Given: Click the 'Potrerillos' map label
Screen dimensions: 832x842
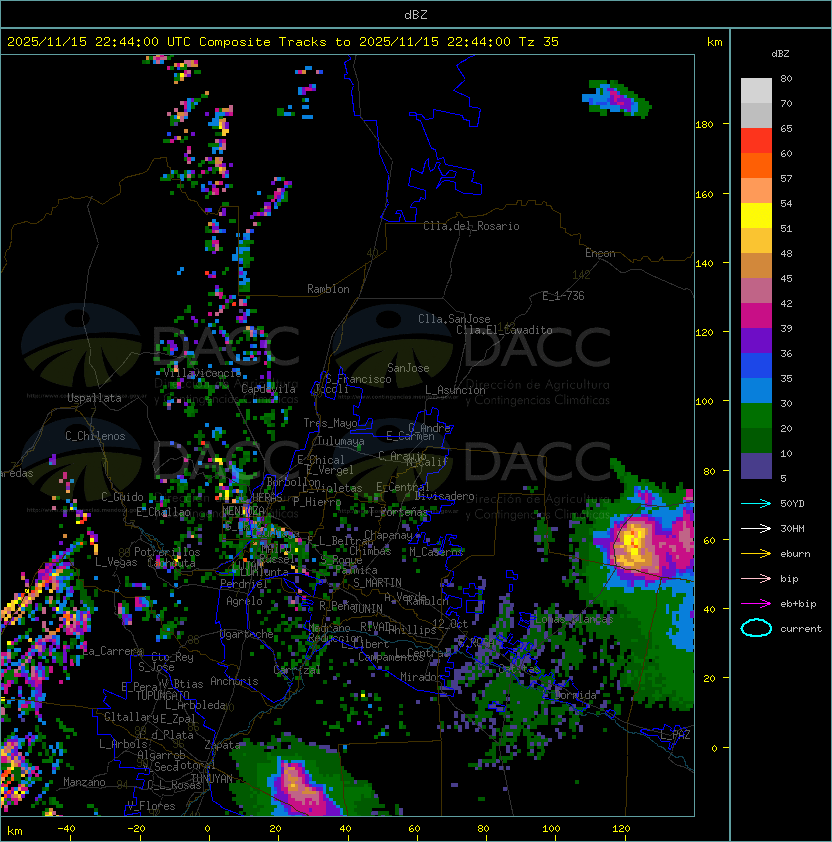Looking at the screenshot, I should 167,552.
